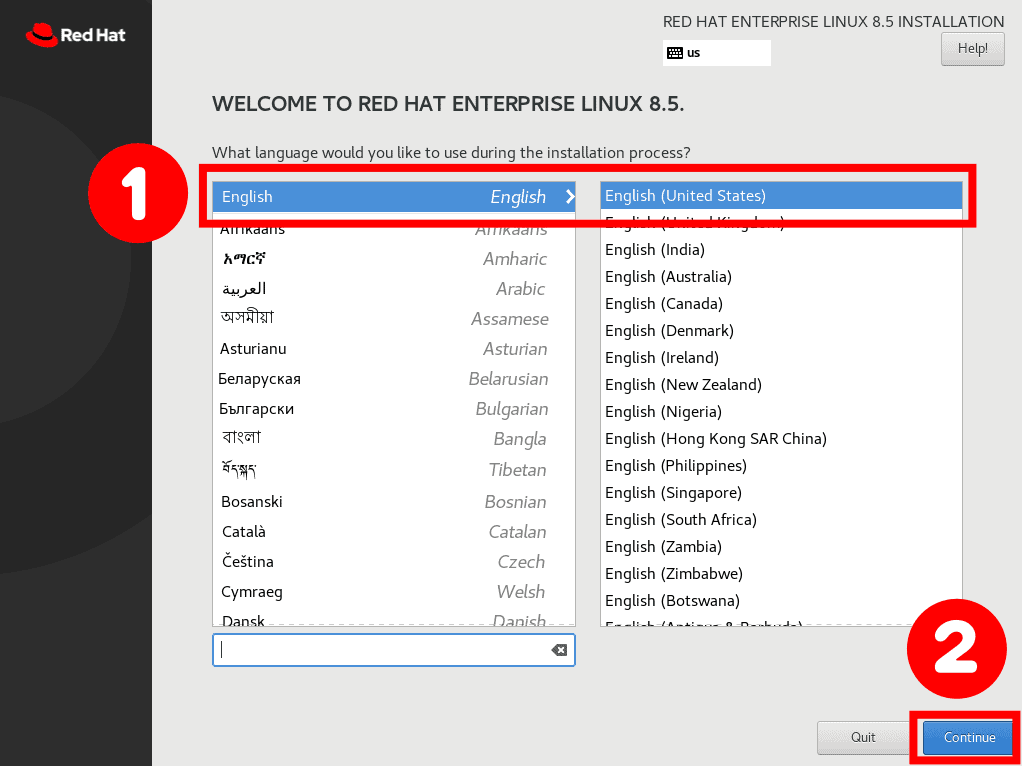Select Čeština (Czech) language
This screenshot has width=1022, height=766.
tap(394, 561)
